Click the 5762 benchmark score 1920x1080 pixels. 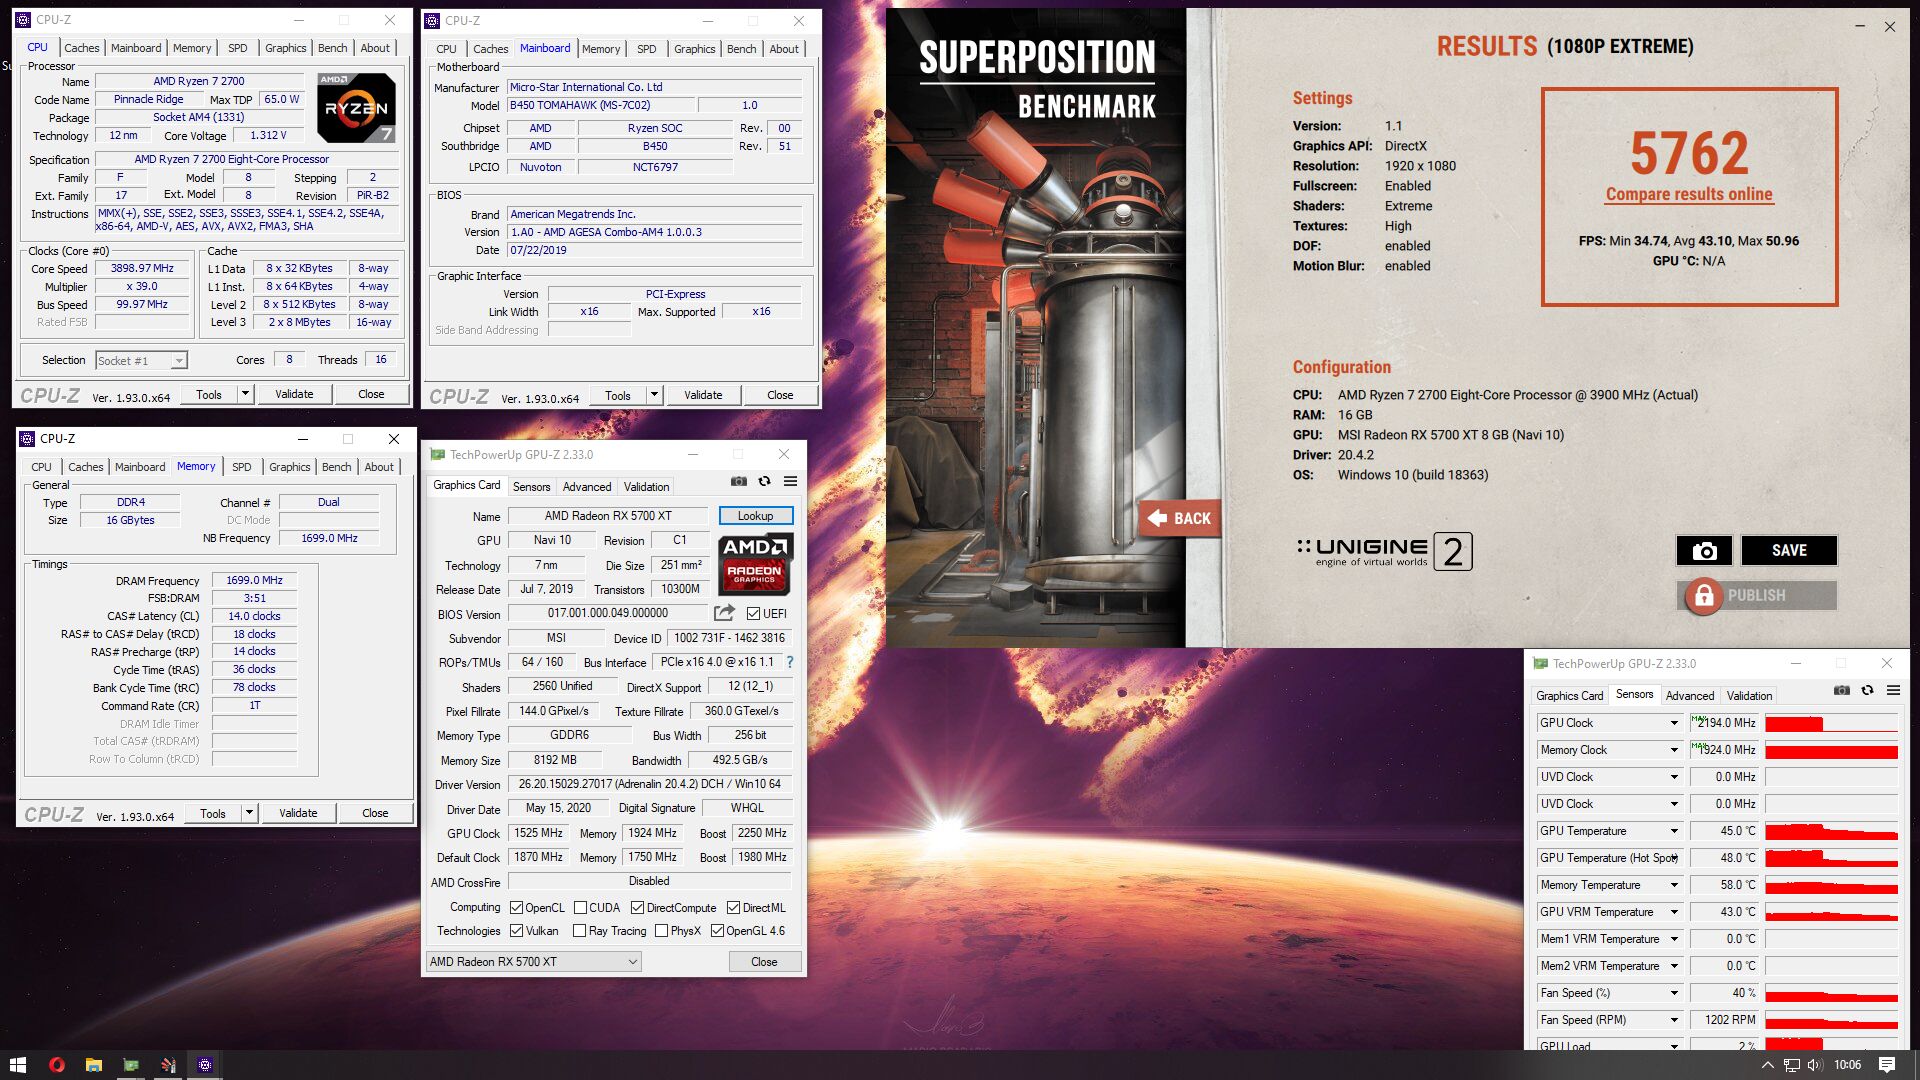[x=1689, y=153]
